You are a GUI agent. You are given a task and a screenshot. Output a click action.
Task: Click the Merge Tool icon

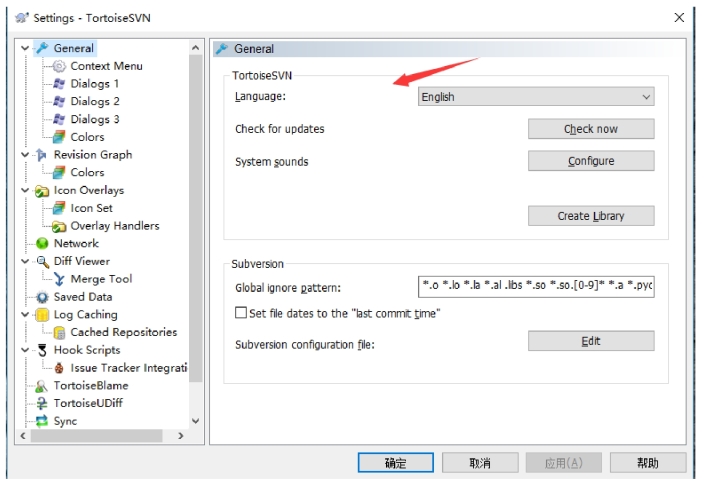pyautogui.click(x=59, y=279)
